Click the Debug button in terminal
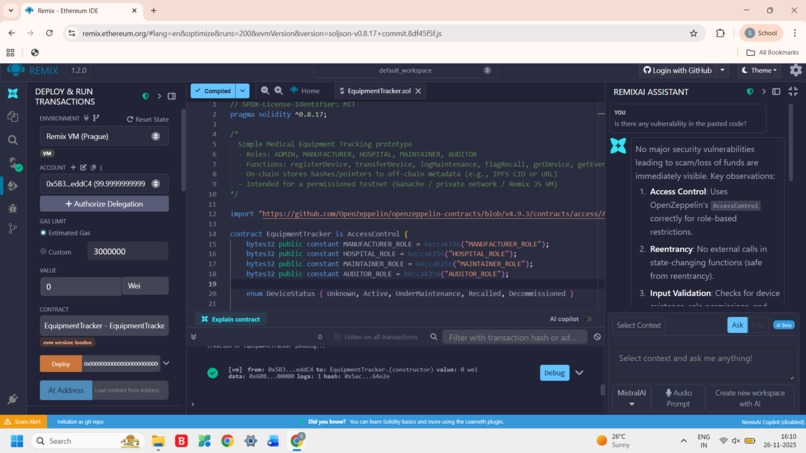 point(554,373)
